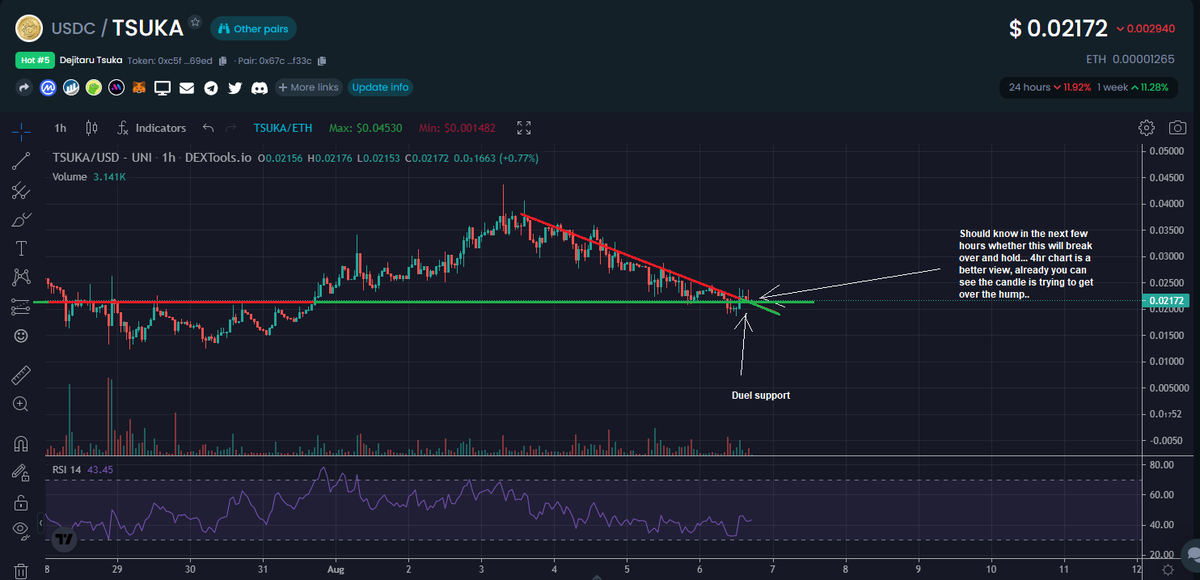1200x580 pixels.
Task: Click the TSUKA/USD chart title legend
Action: 152,158
